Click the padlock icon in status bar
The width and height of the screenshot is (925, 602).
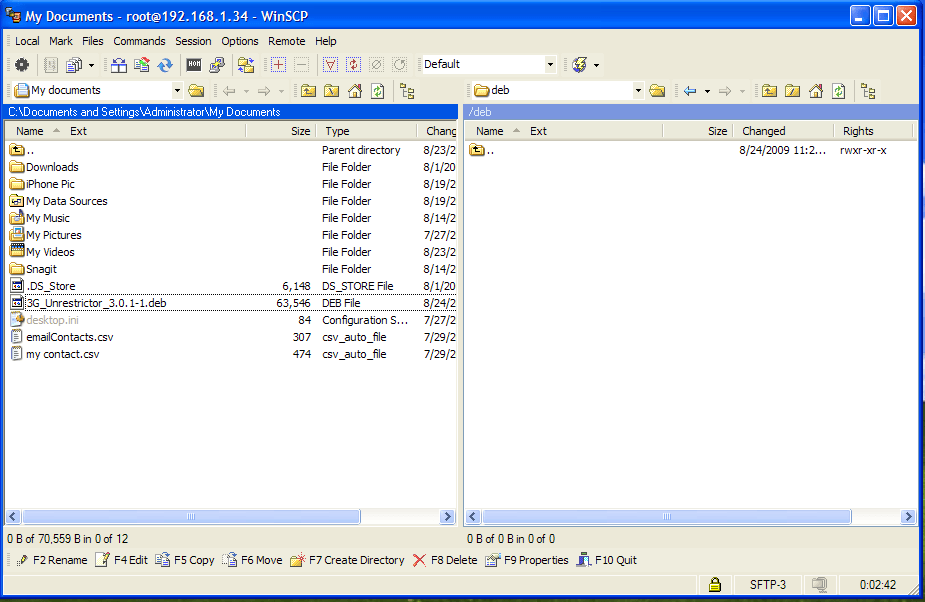pyautogui.click(x=714, y=585)
